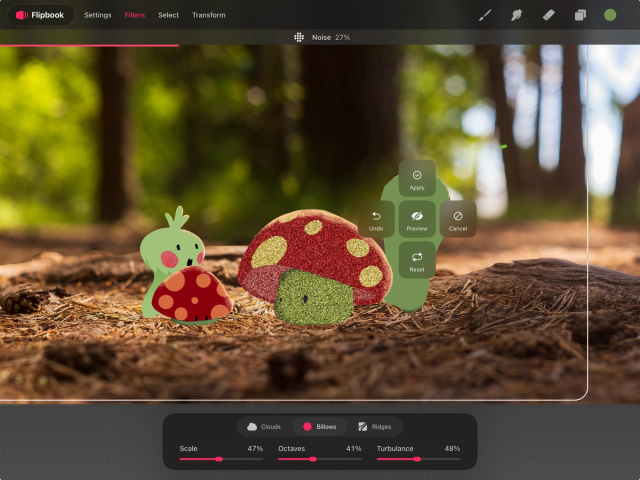
Task: Open the green color picker swatch
Action: coord(610,15)
